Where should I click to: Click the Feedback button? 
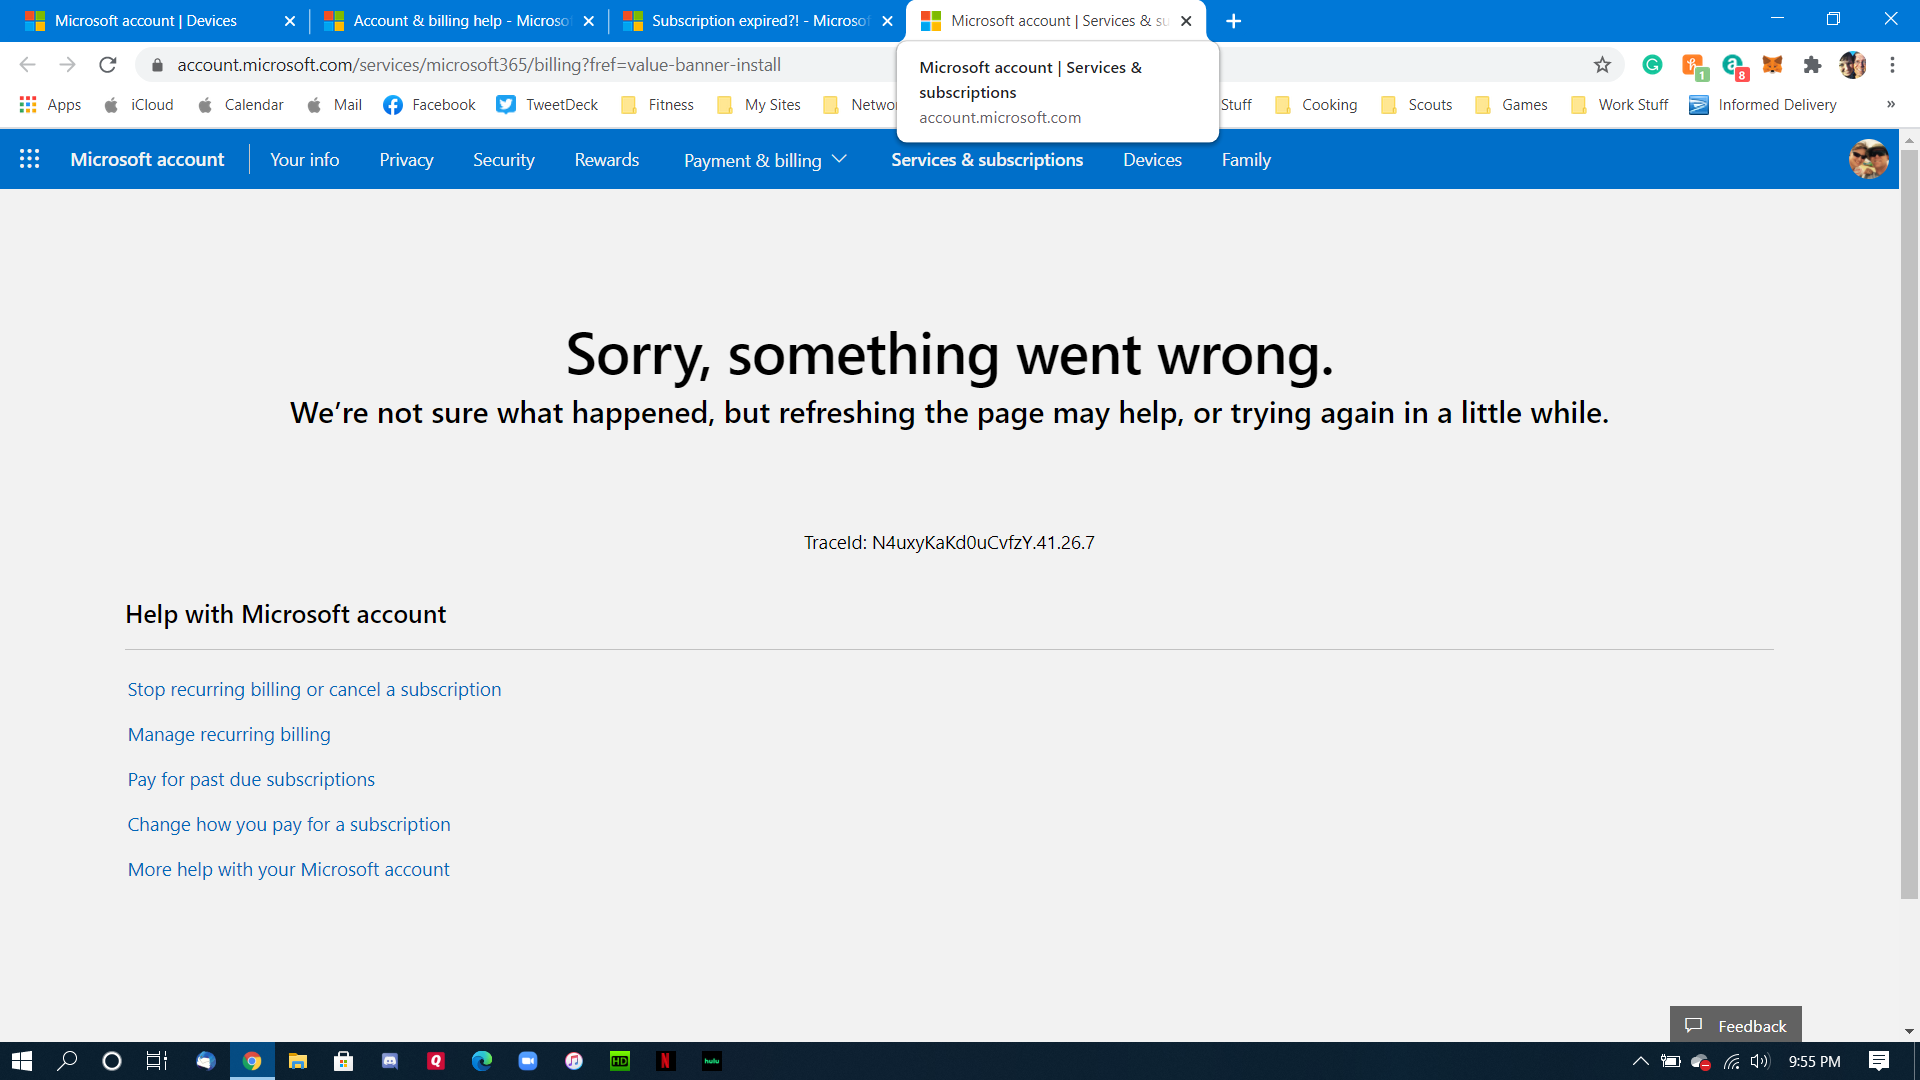pos(1736,1026)
